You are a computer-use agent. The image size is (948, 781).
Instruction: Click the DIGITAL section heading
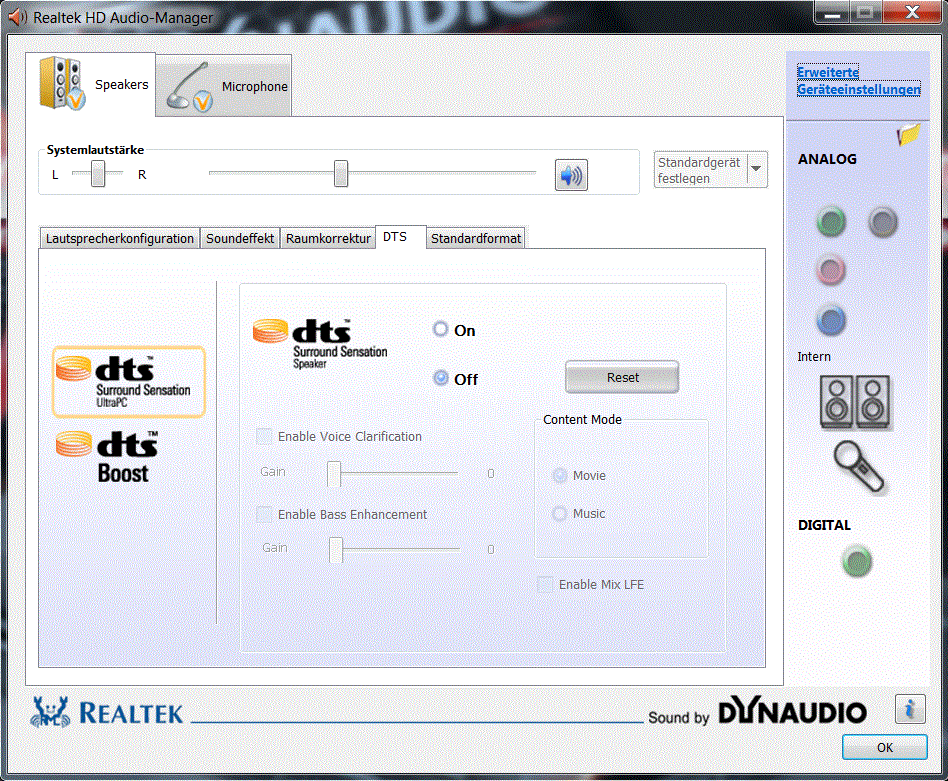824,525
